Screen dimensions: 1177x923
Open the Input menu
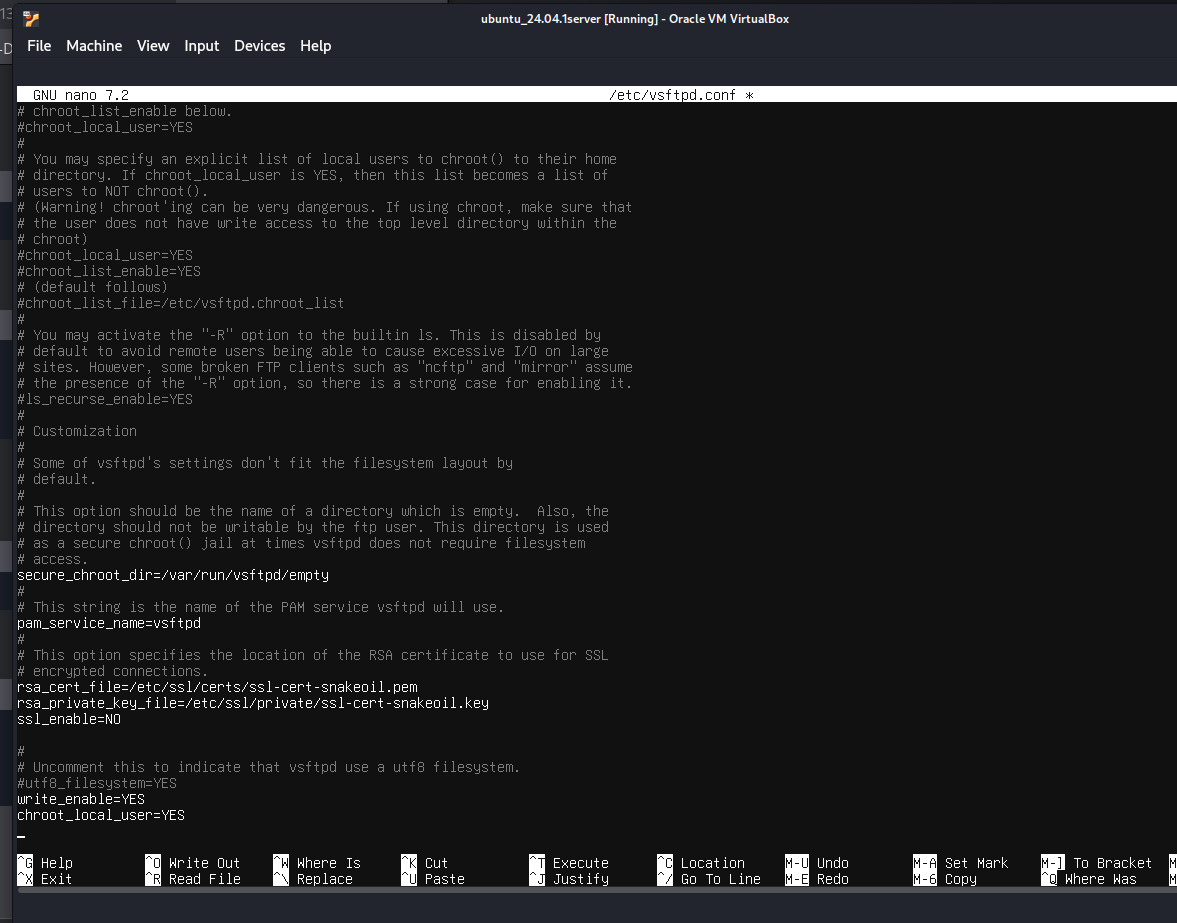coord(202,46)
